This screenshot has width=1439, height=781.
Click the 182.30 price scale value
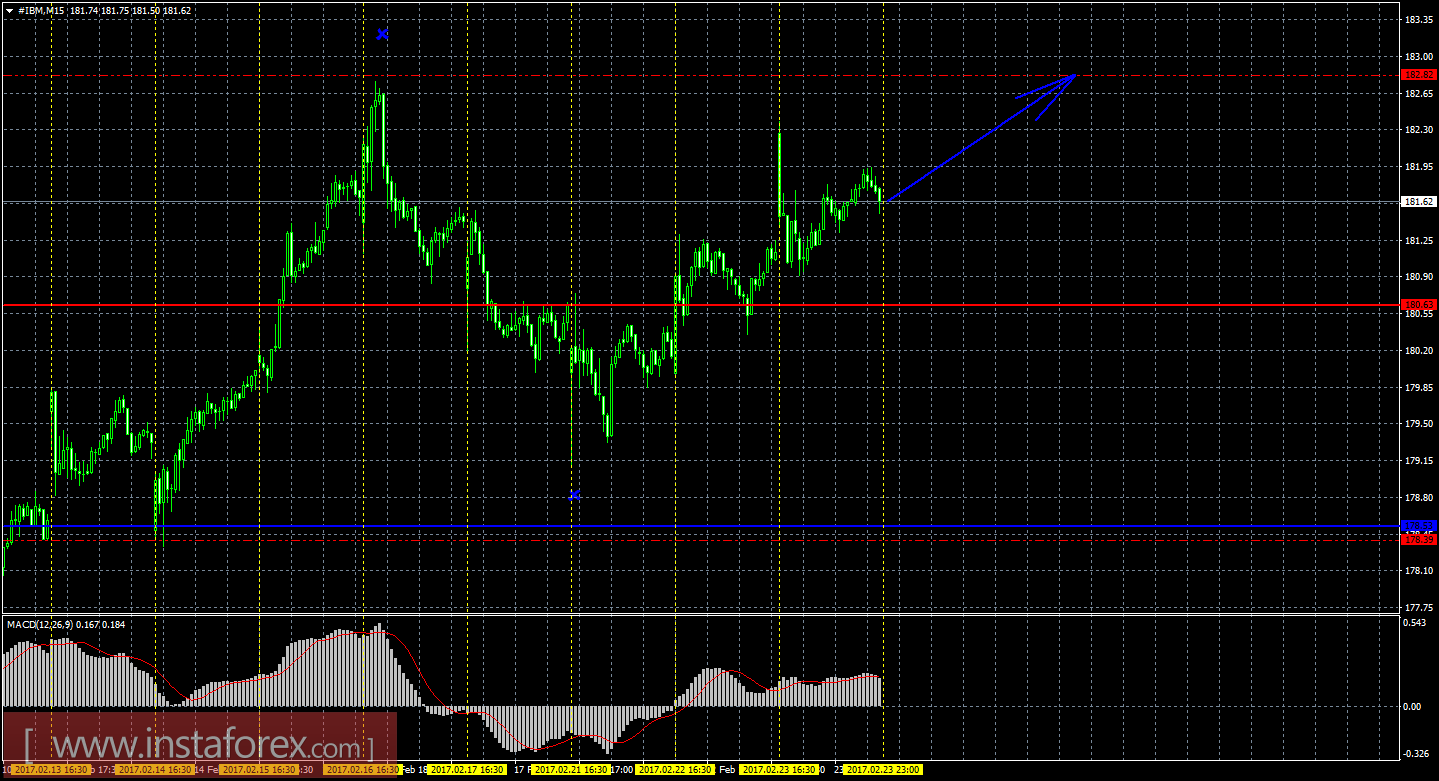1420,130
